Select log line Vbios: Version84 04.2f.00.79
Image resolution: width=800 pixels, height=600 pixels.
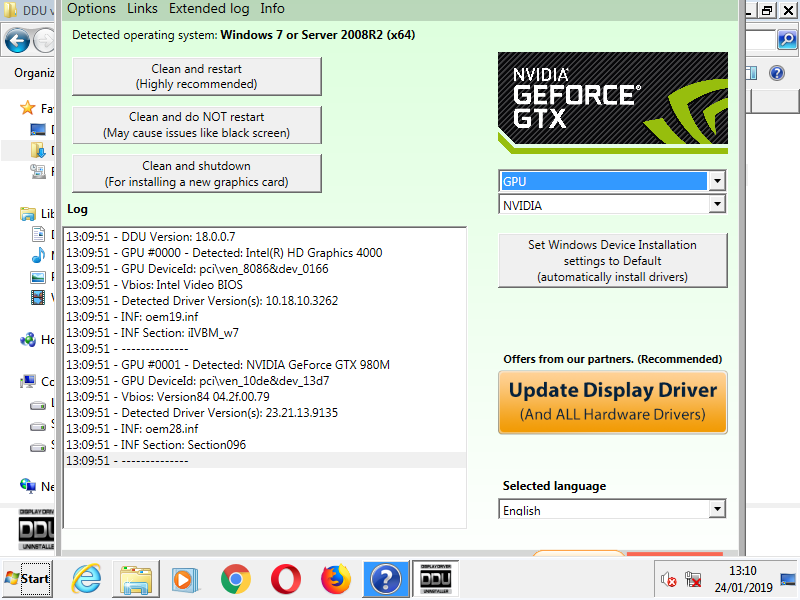pos(265,396)
